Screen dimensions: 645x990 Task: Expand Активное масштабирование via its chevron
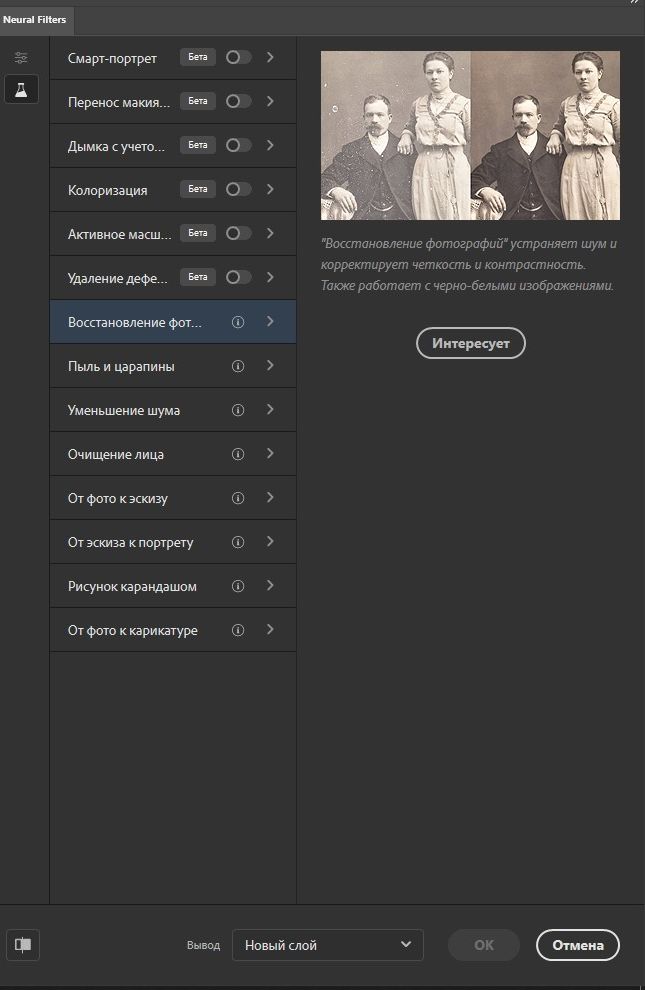270,233
